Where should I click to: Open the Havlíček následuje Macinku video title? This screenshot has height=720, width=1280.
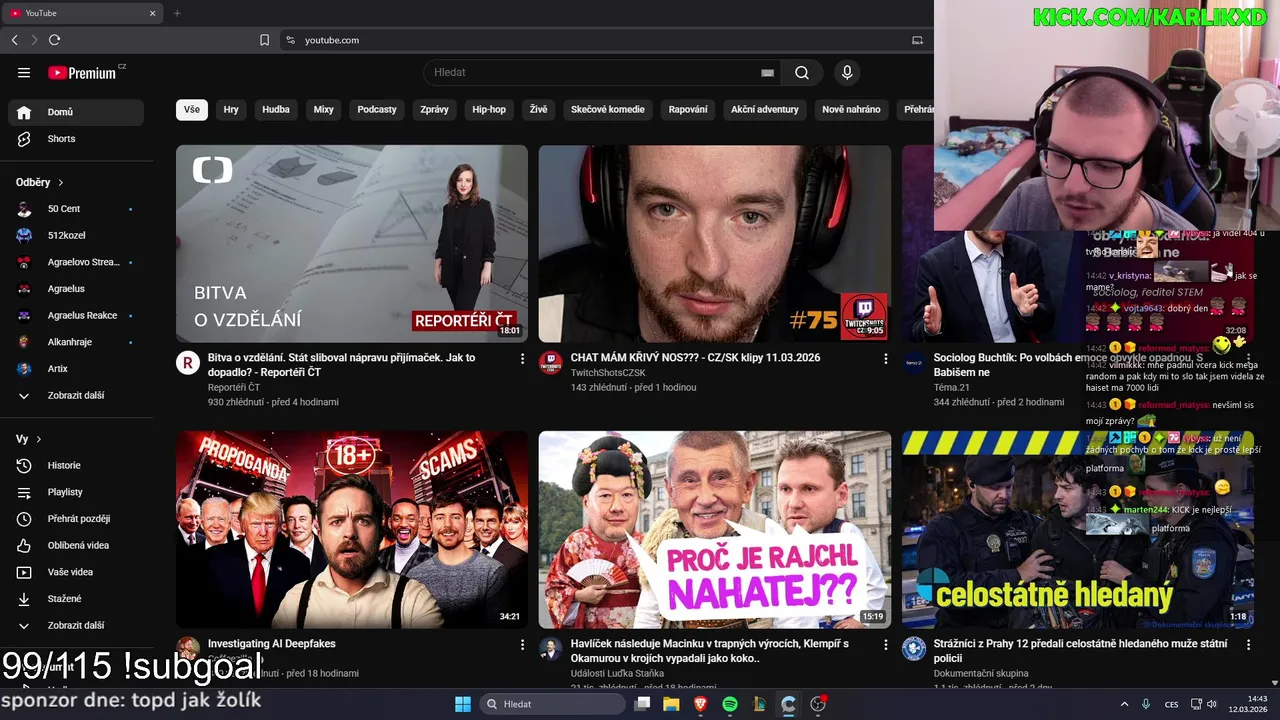point(709,651)
